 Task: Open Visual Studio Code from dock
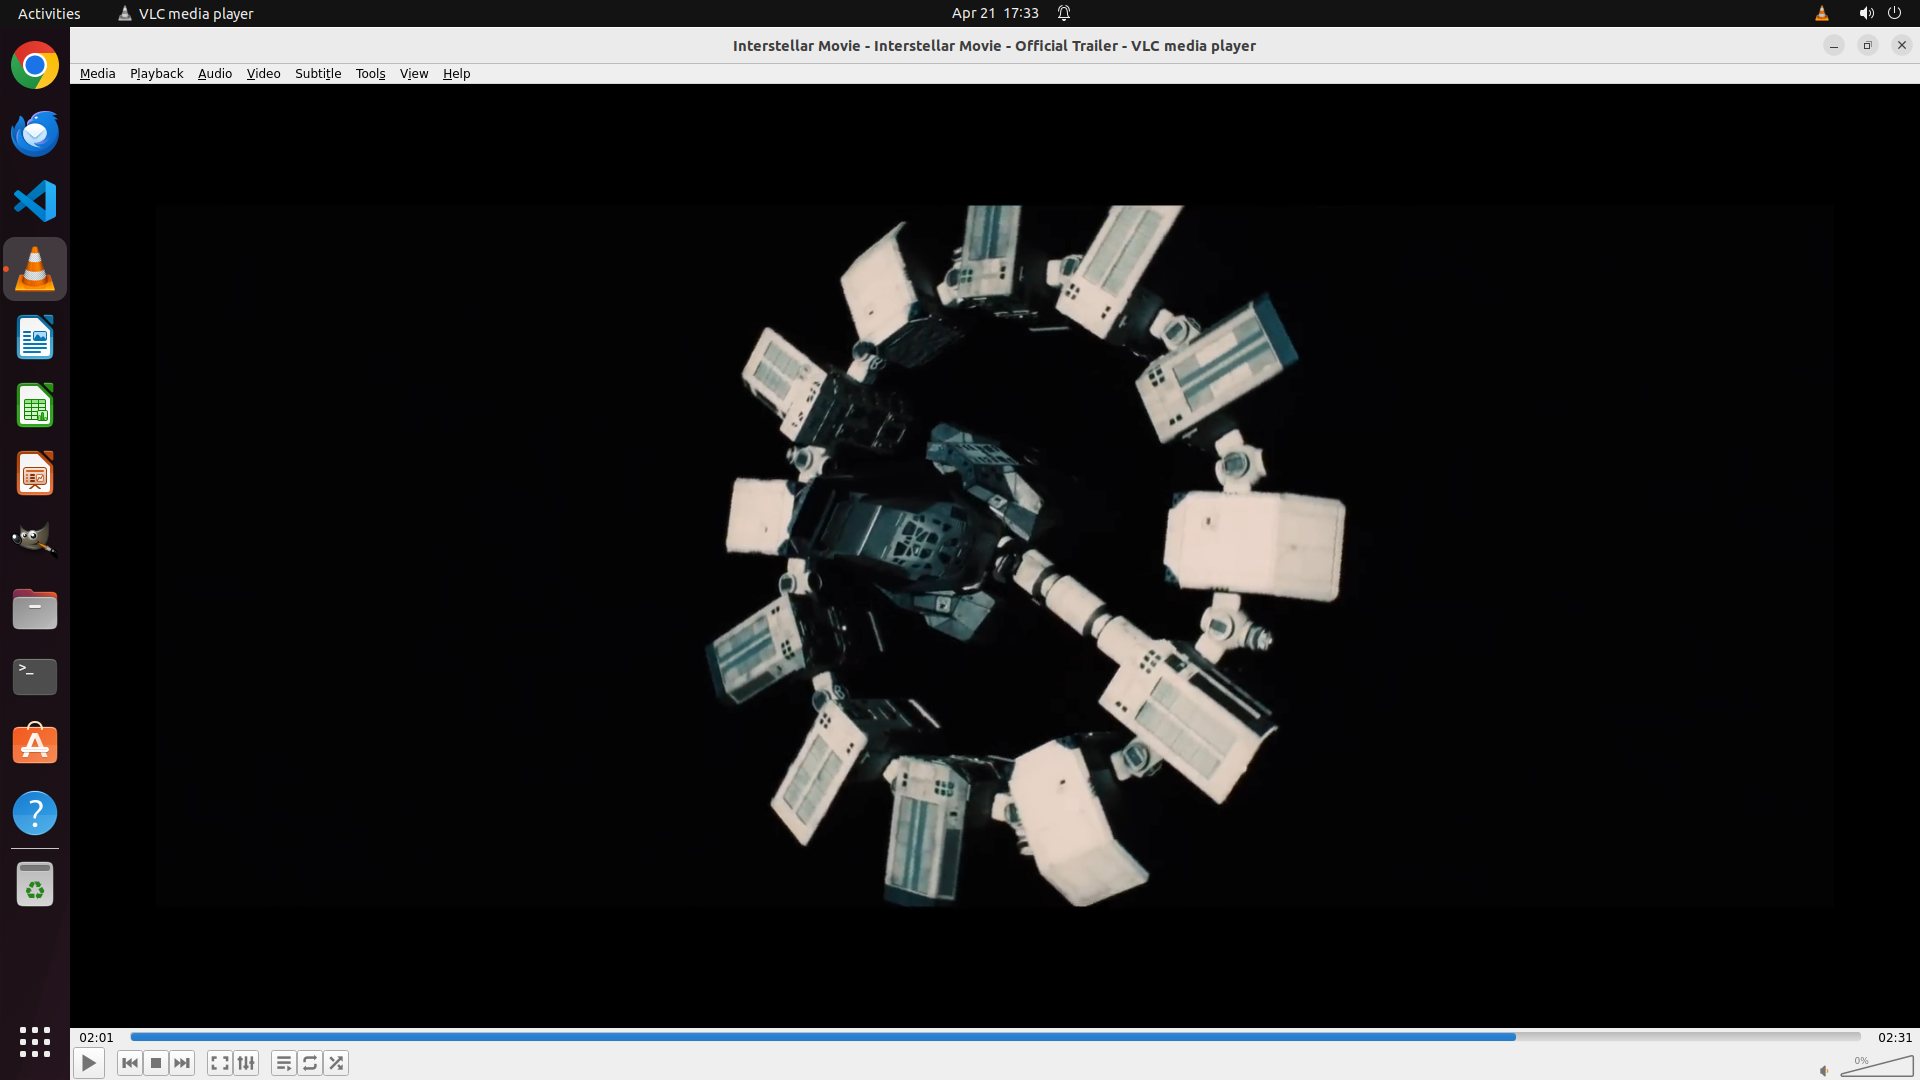tap(35, 201)
